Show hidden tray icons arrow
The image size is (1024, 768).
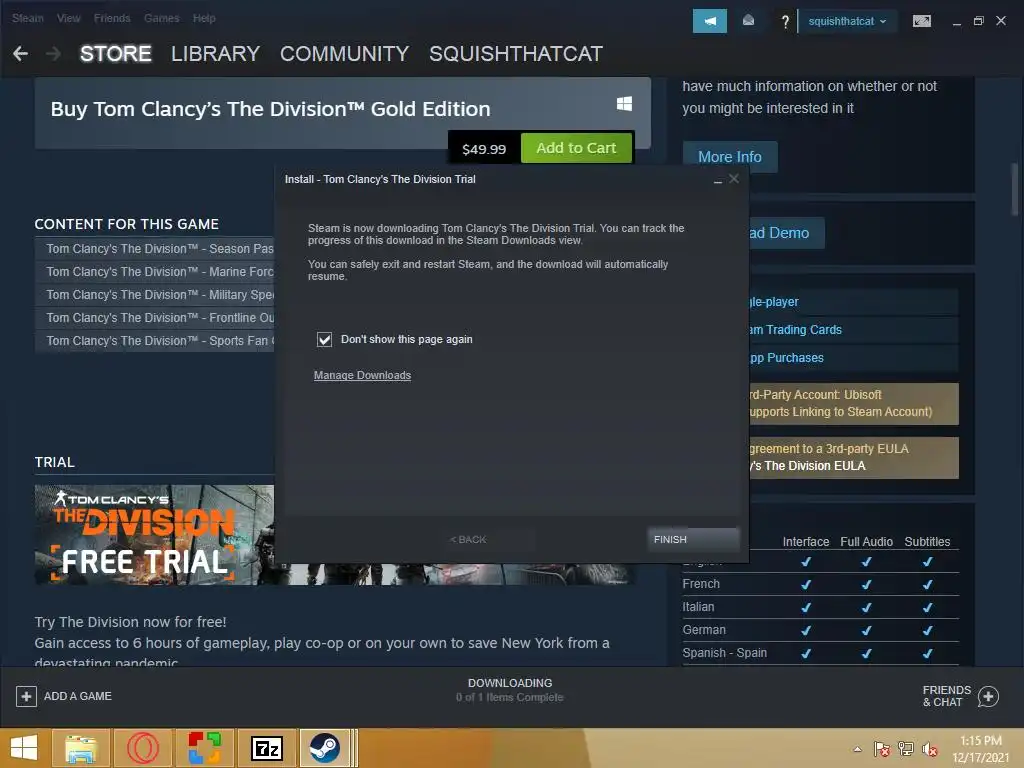click(857, 749)
